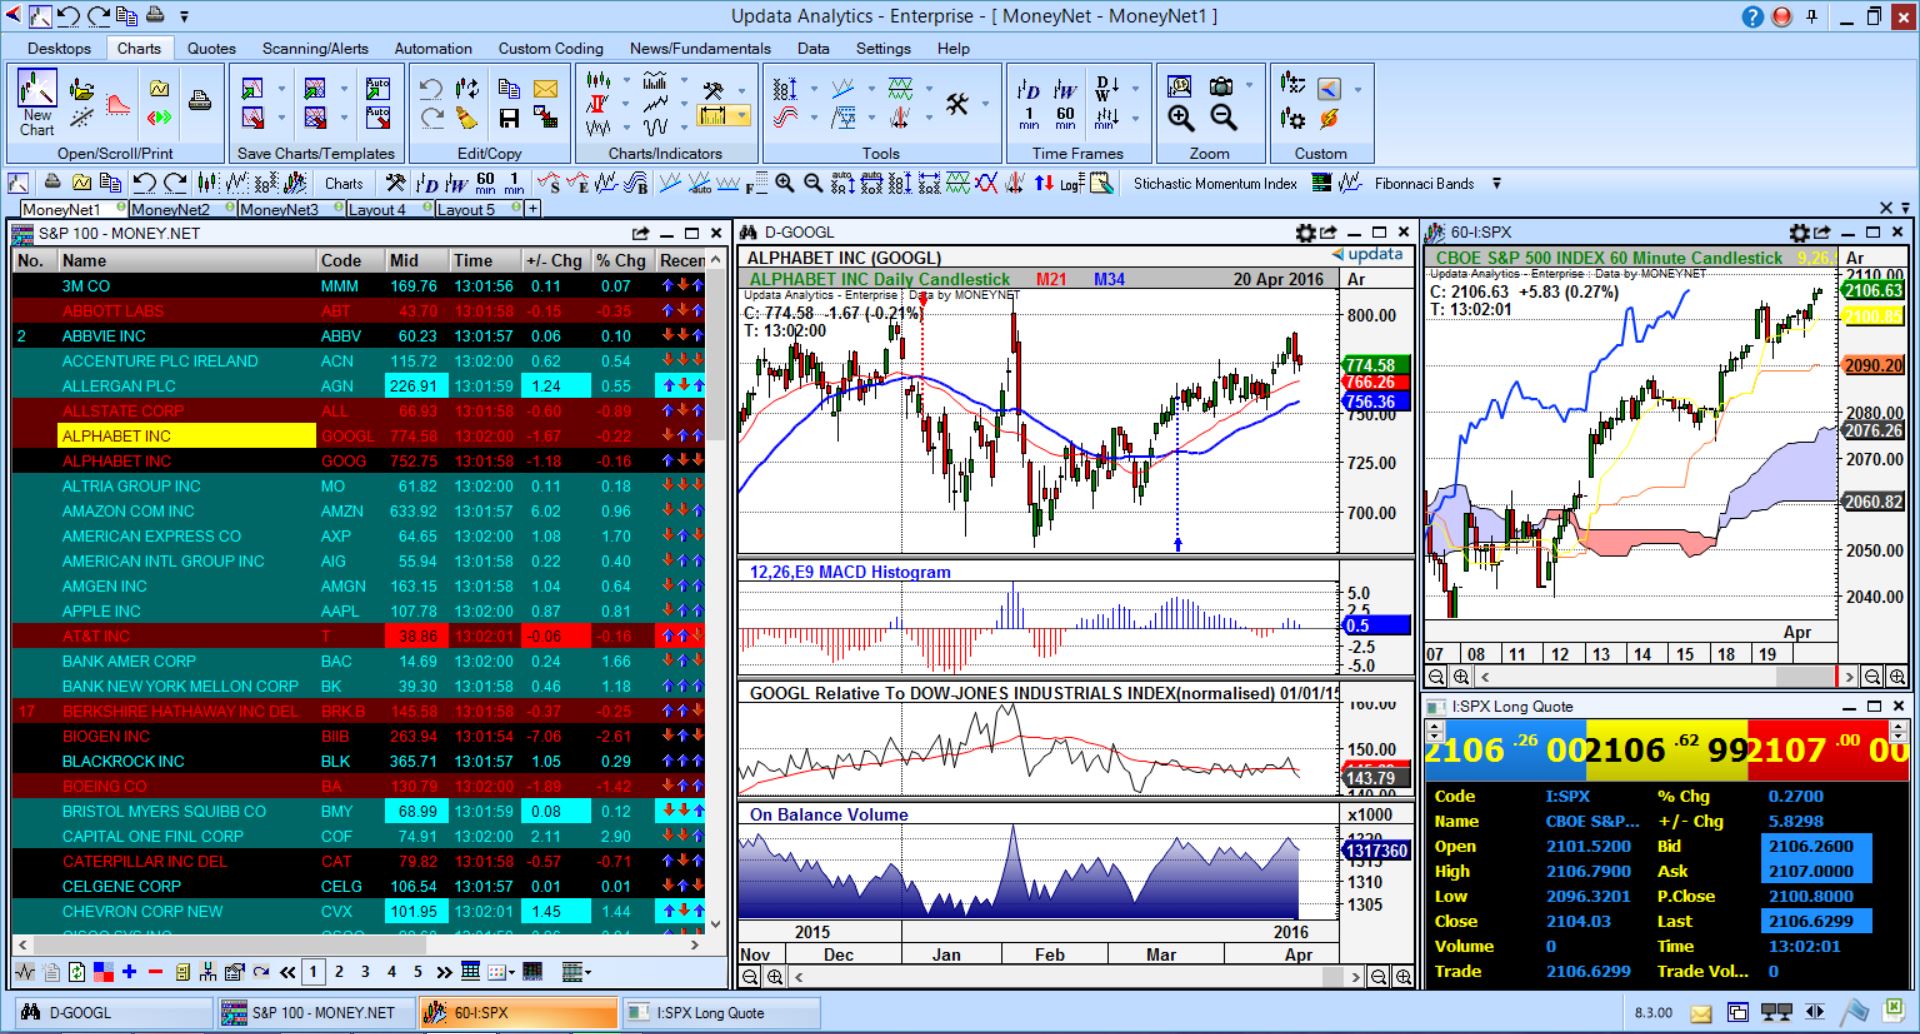Click the settings gear in D-GOOGL chart header
Viewport: 1920px width, 1034px height.
[1305, 233]
